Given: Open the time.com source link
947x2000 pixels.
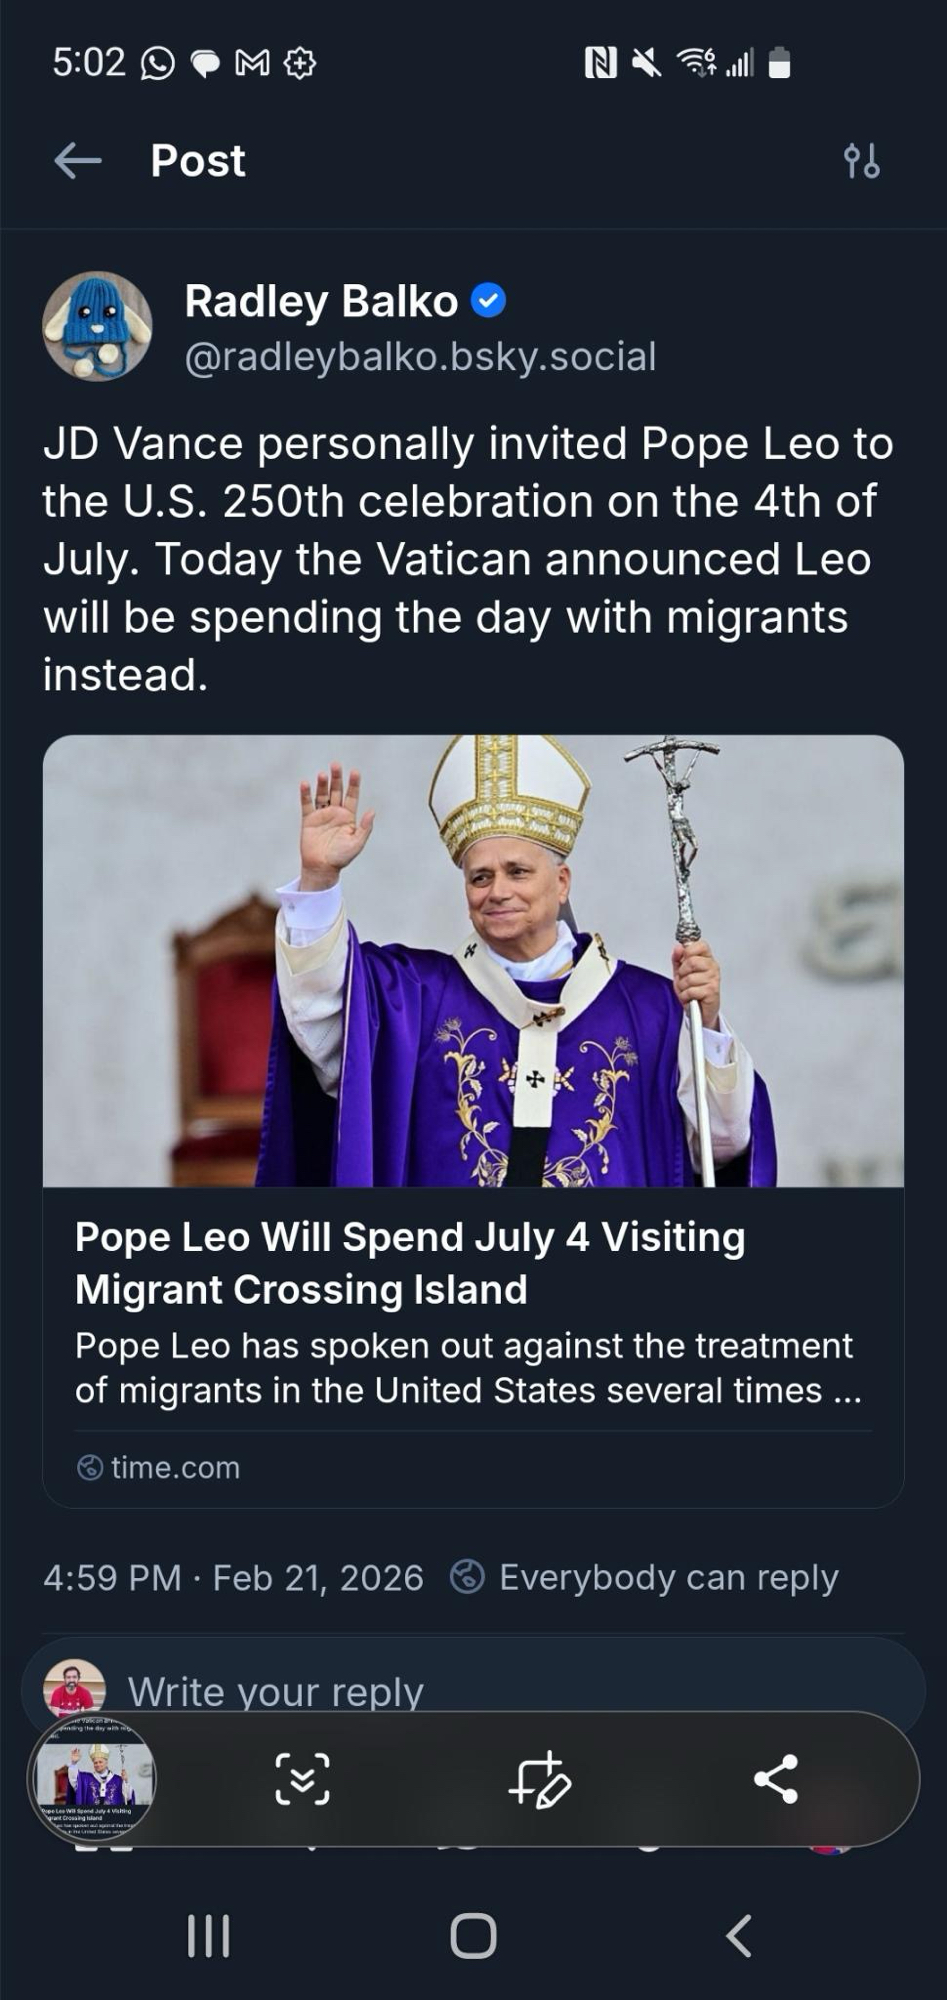Looking at the screenshot, I should pos(175,1467).
